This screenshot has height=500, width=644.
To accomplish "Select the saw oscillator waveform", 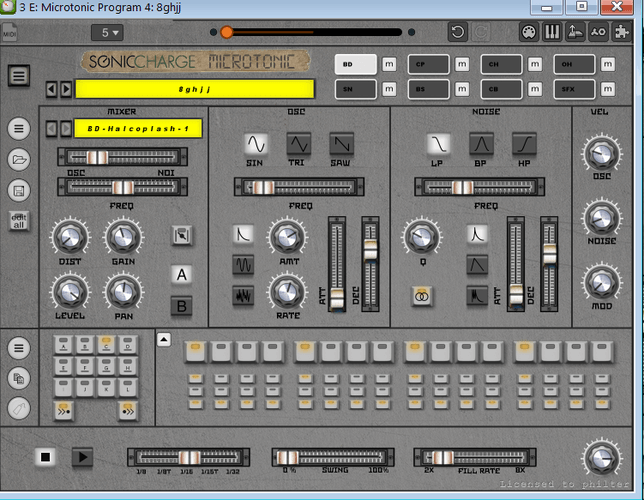I will point(341,144).
